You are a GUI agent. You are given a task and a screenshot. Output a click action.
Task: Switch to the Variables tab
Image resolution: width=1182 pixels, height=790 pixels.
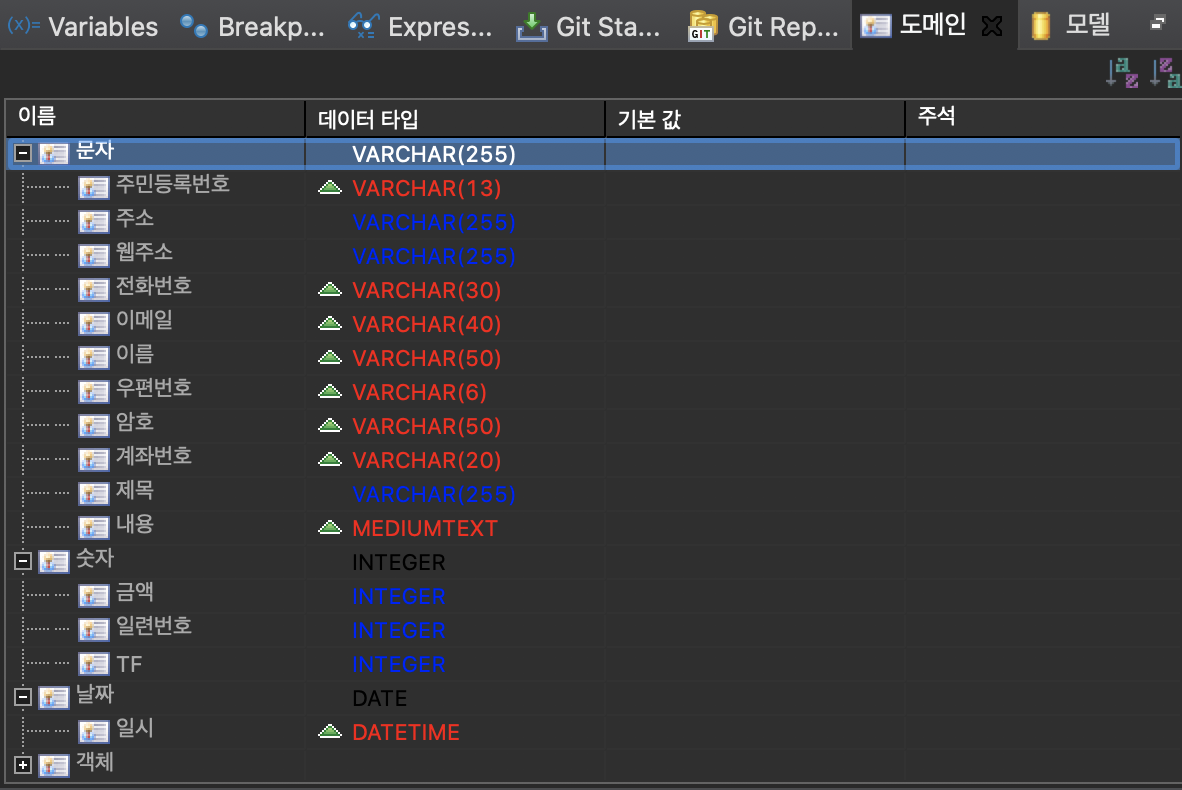pos(84,26)
